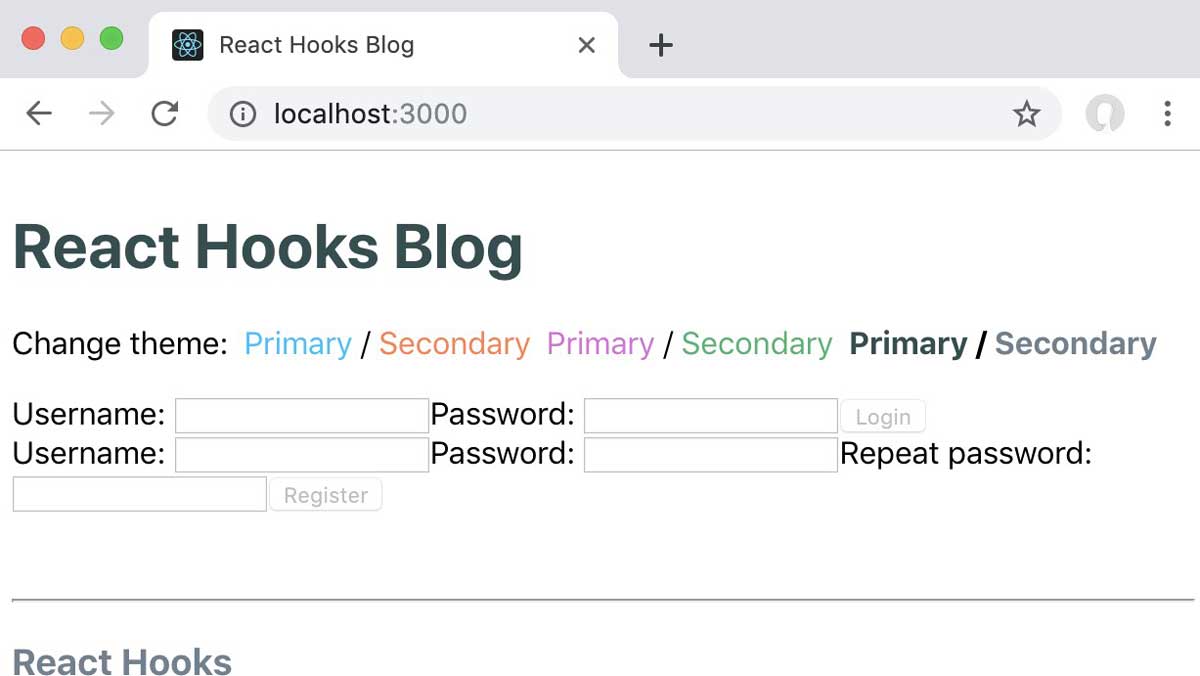Focus the login Username field

302,416
